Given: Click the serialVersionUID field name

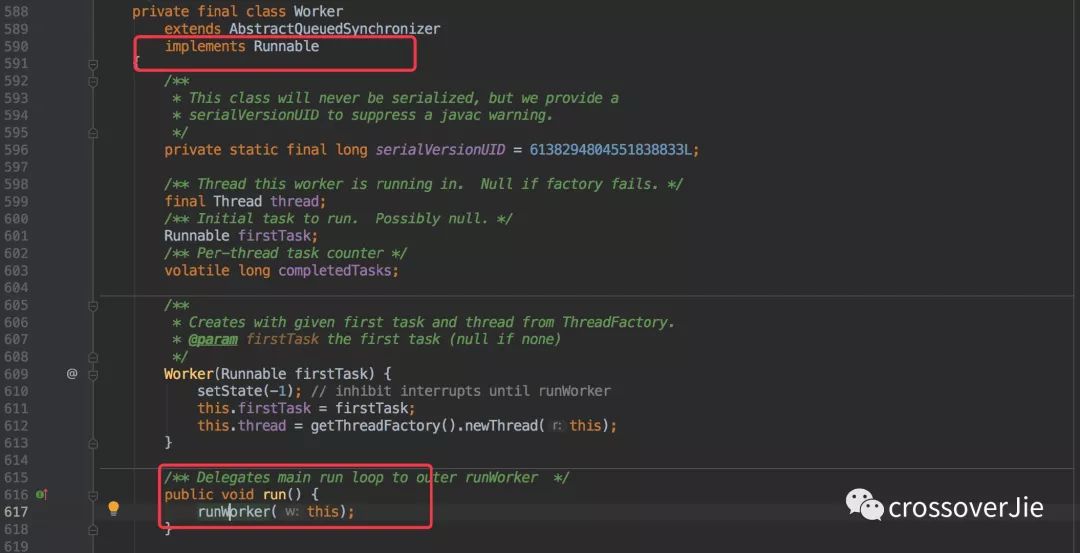Looking at the screenshot, I should click(x=440, y=149).
